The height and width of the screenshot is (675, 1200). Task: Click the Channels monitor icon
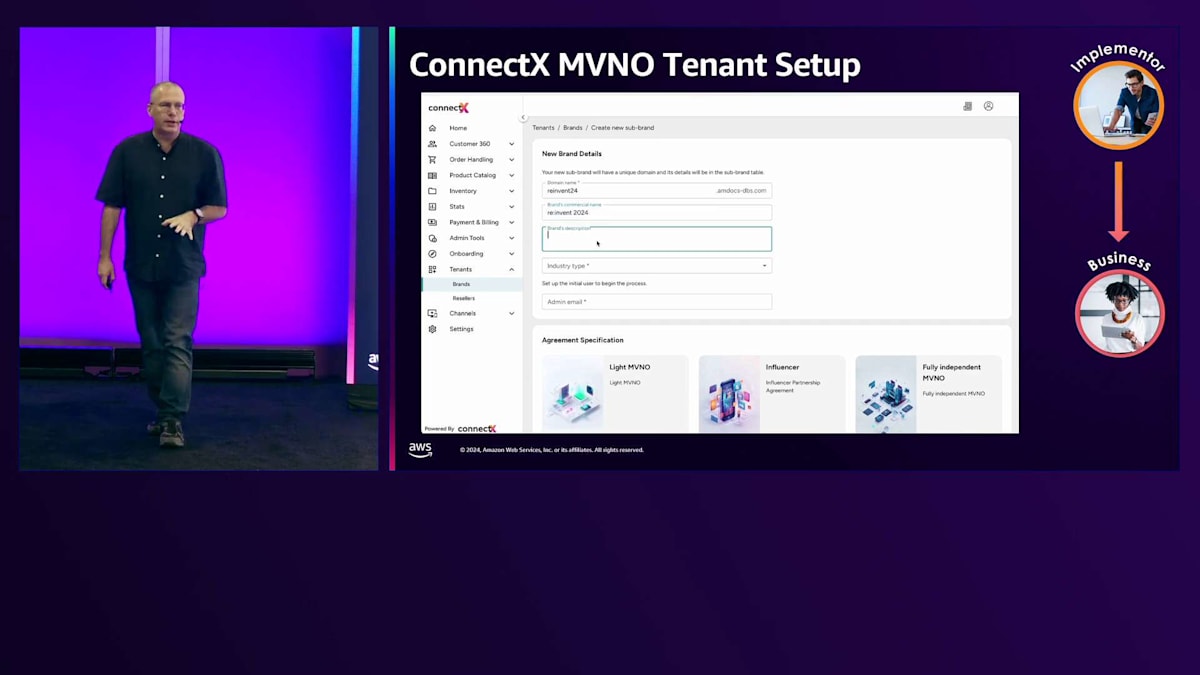432,313
